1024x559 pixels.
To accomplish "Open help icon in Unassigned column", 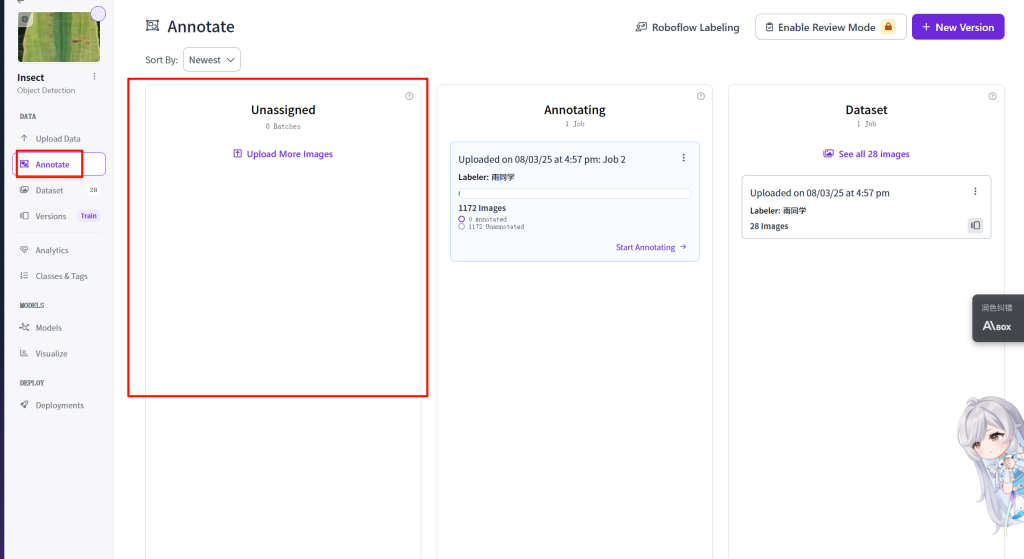I will pos(409,96).
